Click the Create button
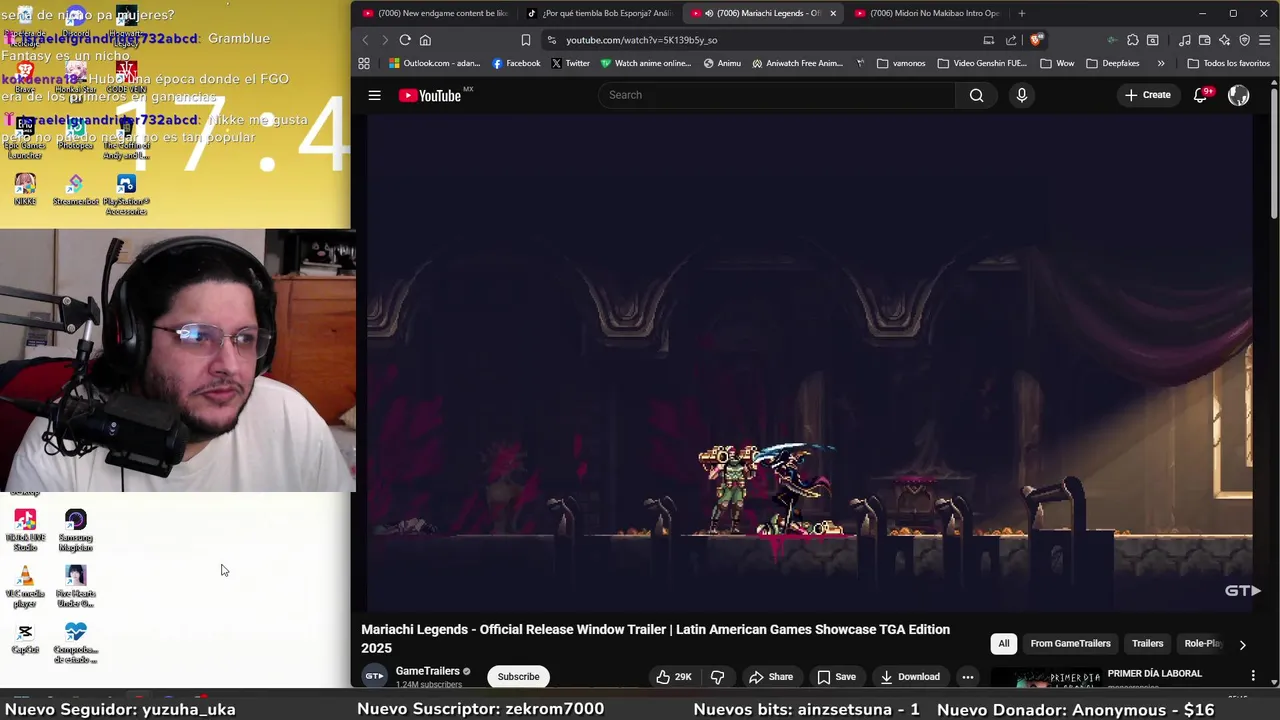This screenshot has width=1280, height=720. [1147, 95]
